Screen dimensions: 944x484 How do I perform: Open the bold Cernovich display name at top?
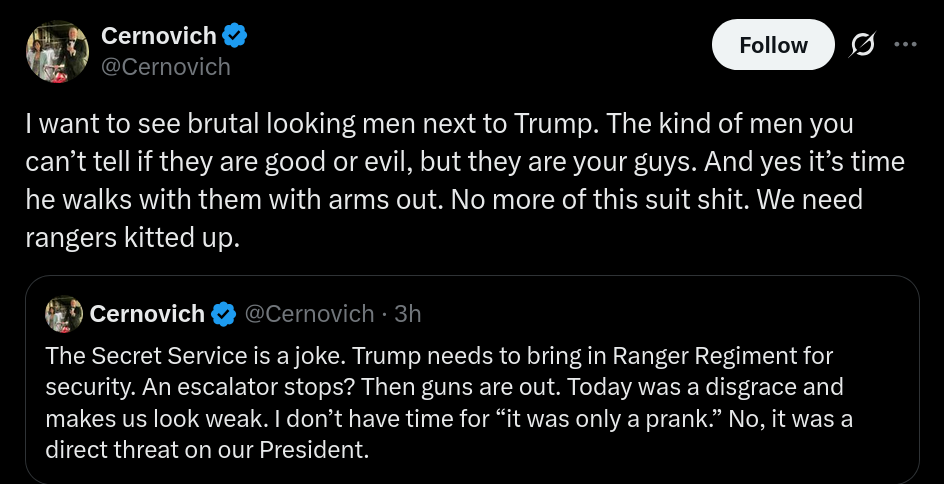(x=159, y=36)
